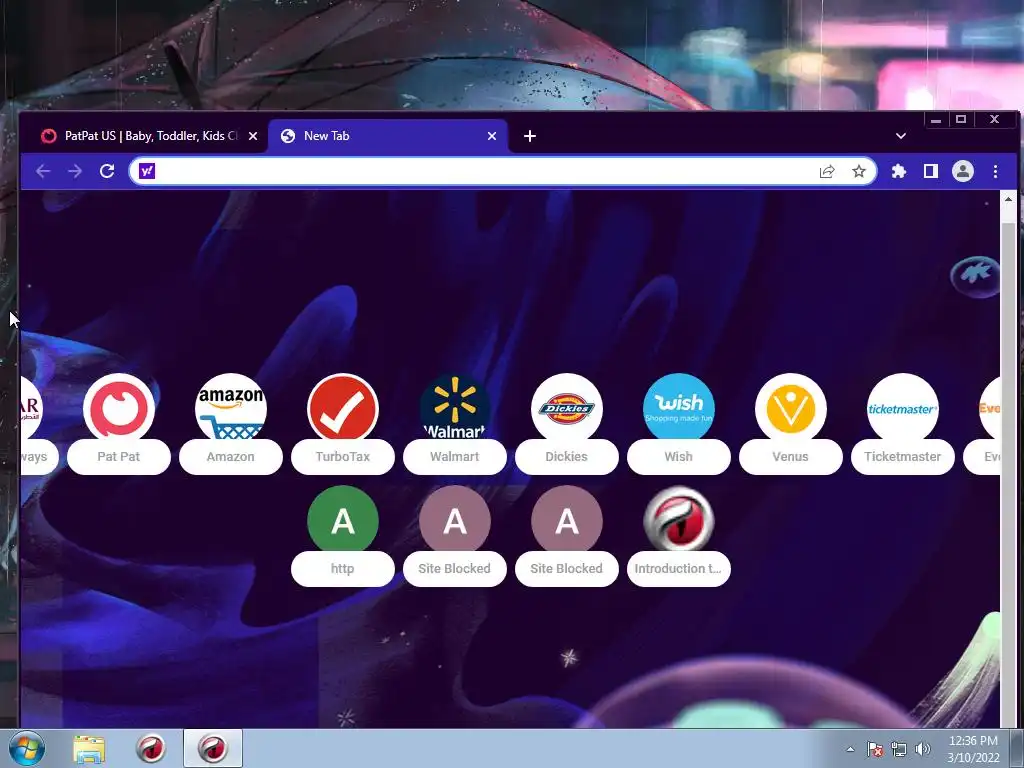Screen dimensions: 1024x768
Task: Click the Walmart label button
Action: pyautogui.click(x=455, y=456)
